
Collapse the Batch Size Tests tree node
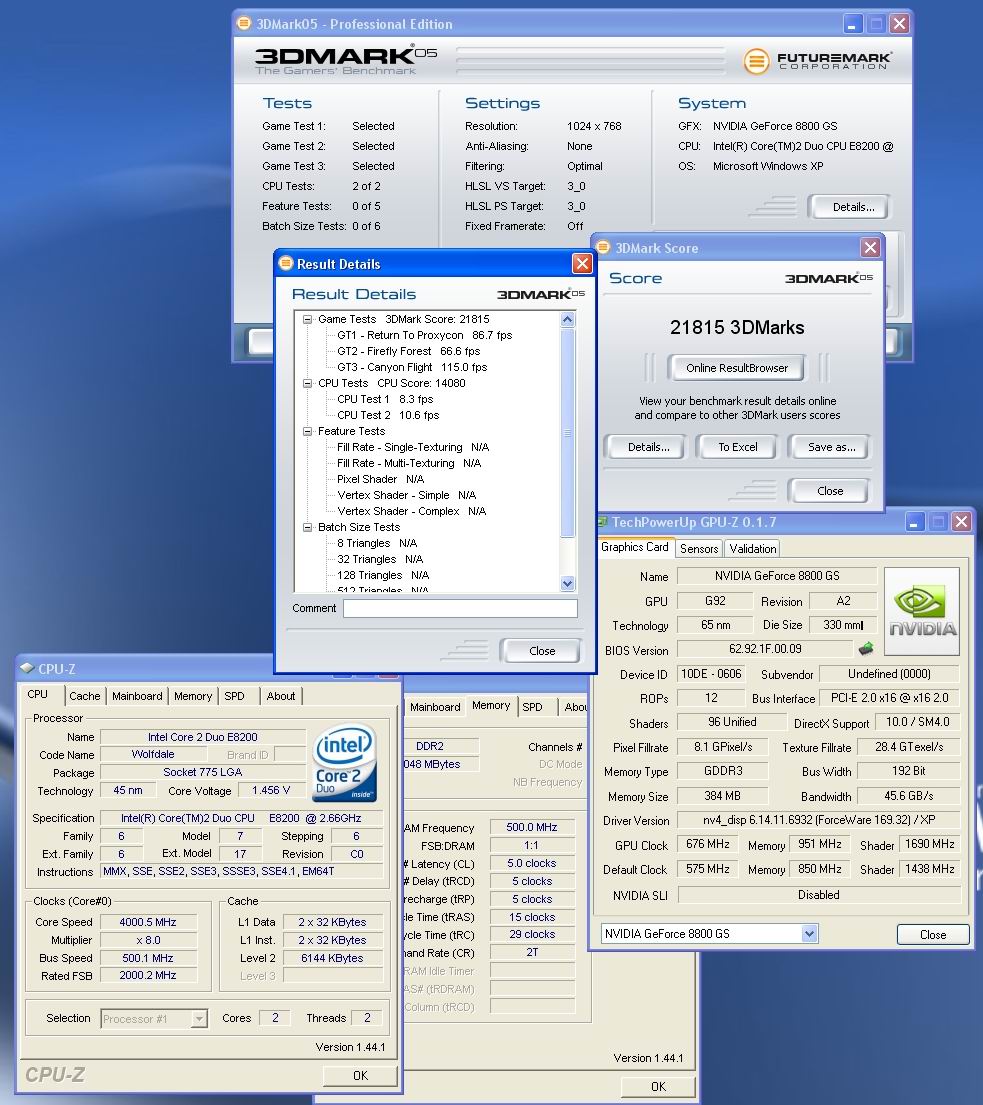(x=307, y=527)
